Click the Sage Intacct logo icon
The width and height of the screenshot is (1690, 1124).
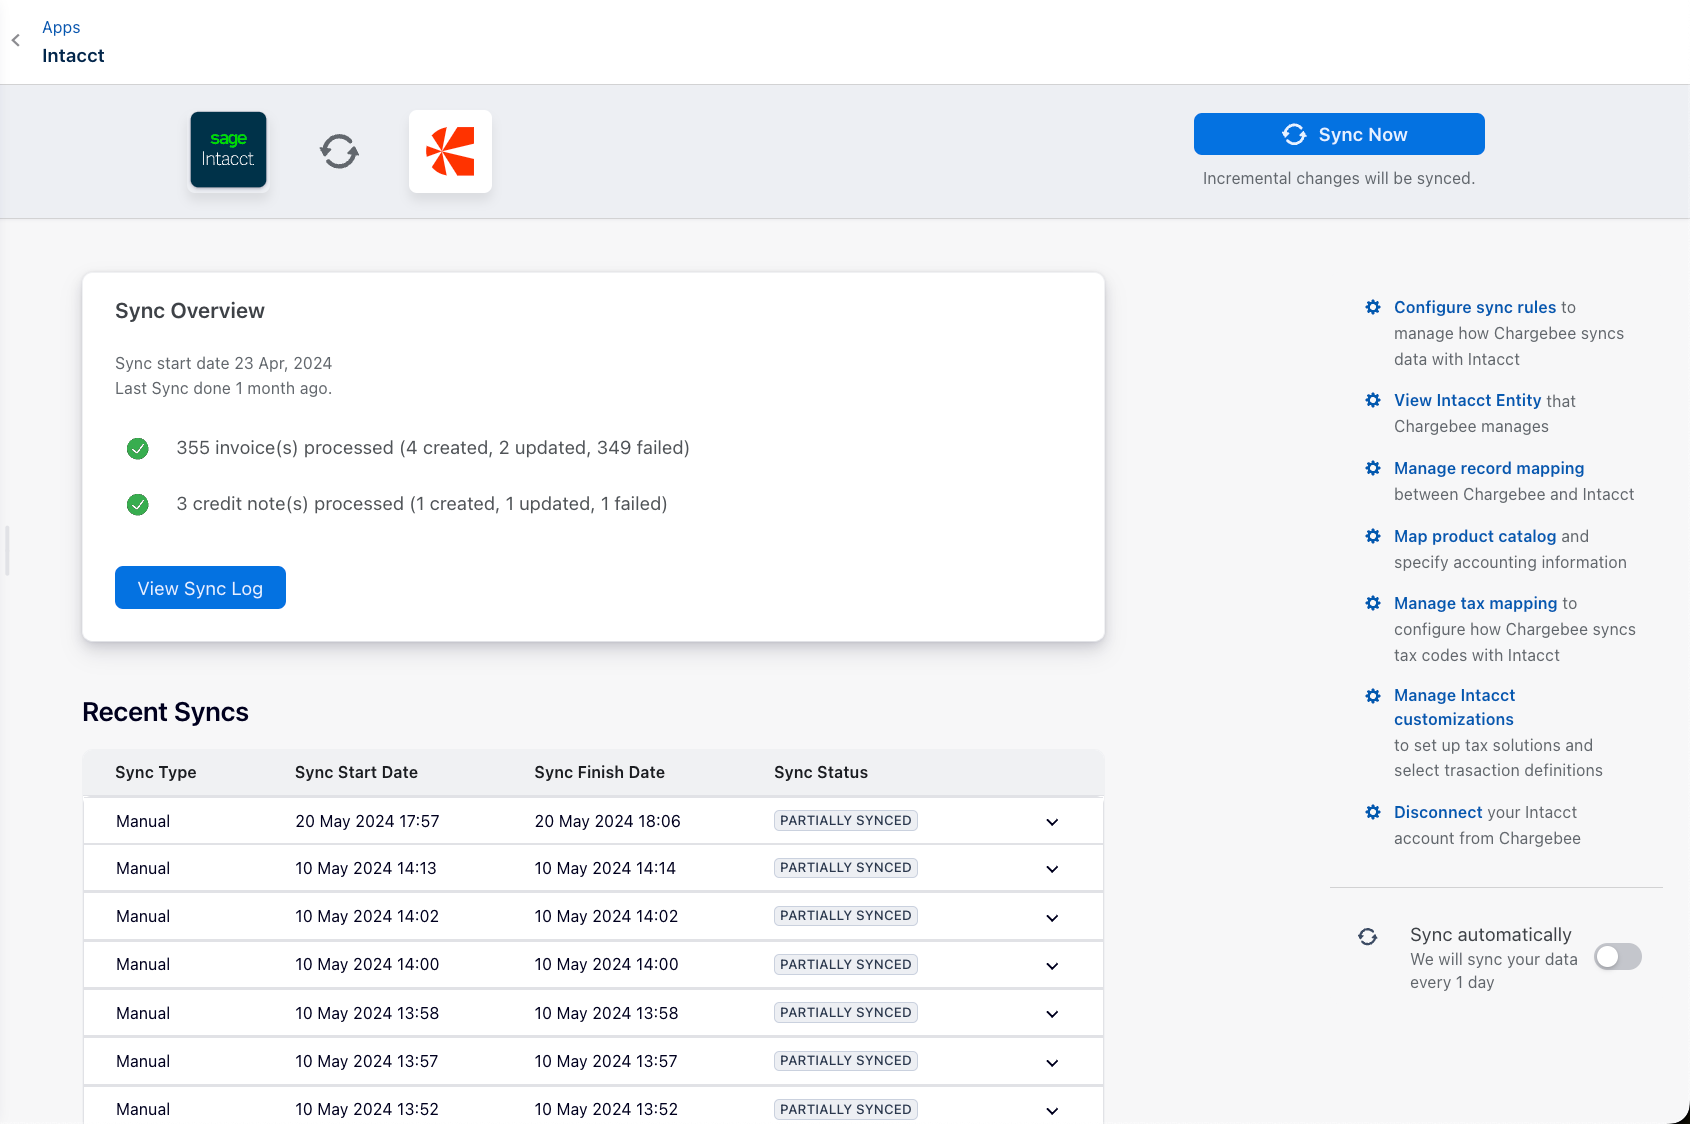click(x=228, y=150)
